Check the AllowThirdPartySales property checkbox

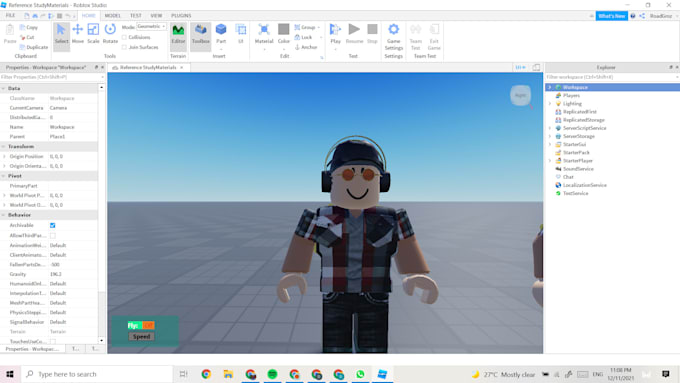pos(52,236)
